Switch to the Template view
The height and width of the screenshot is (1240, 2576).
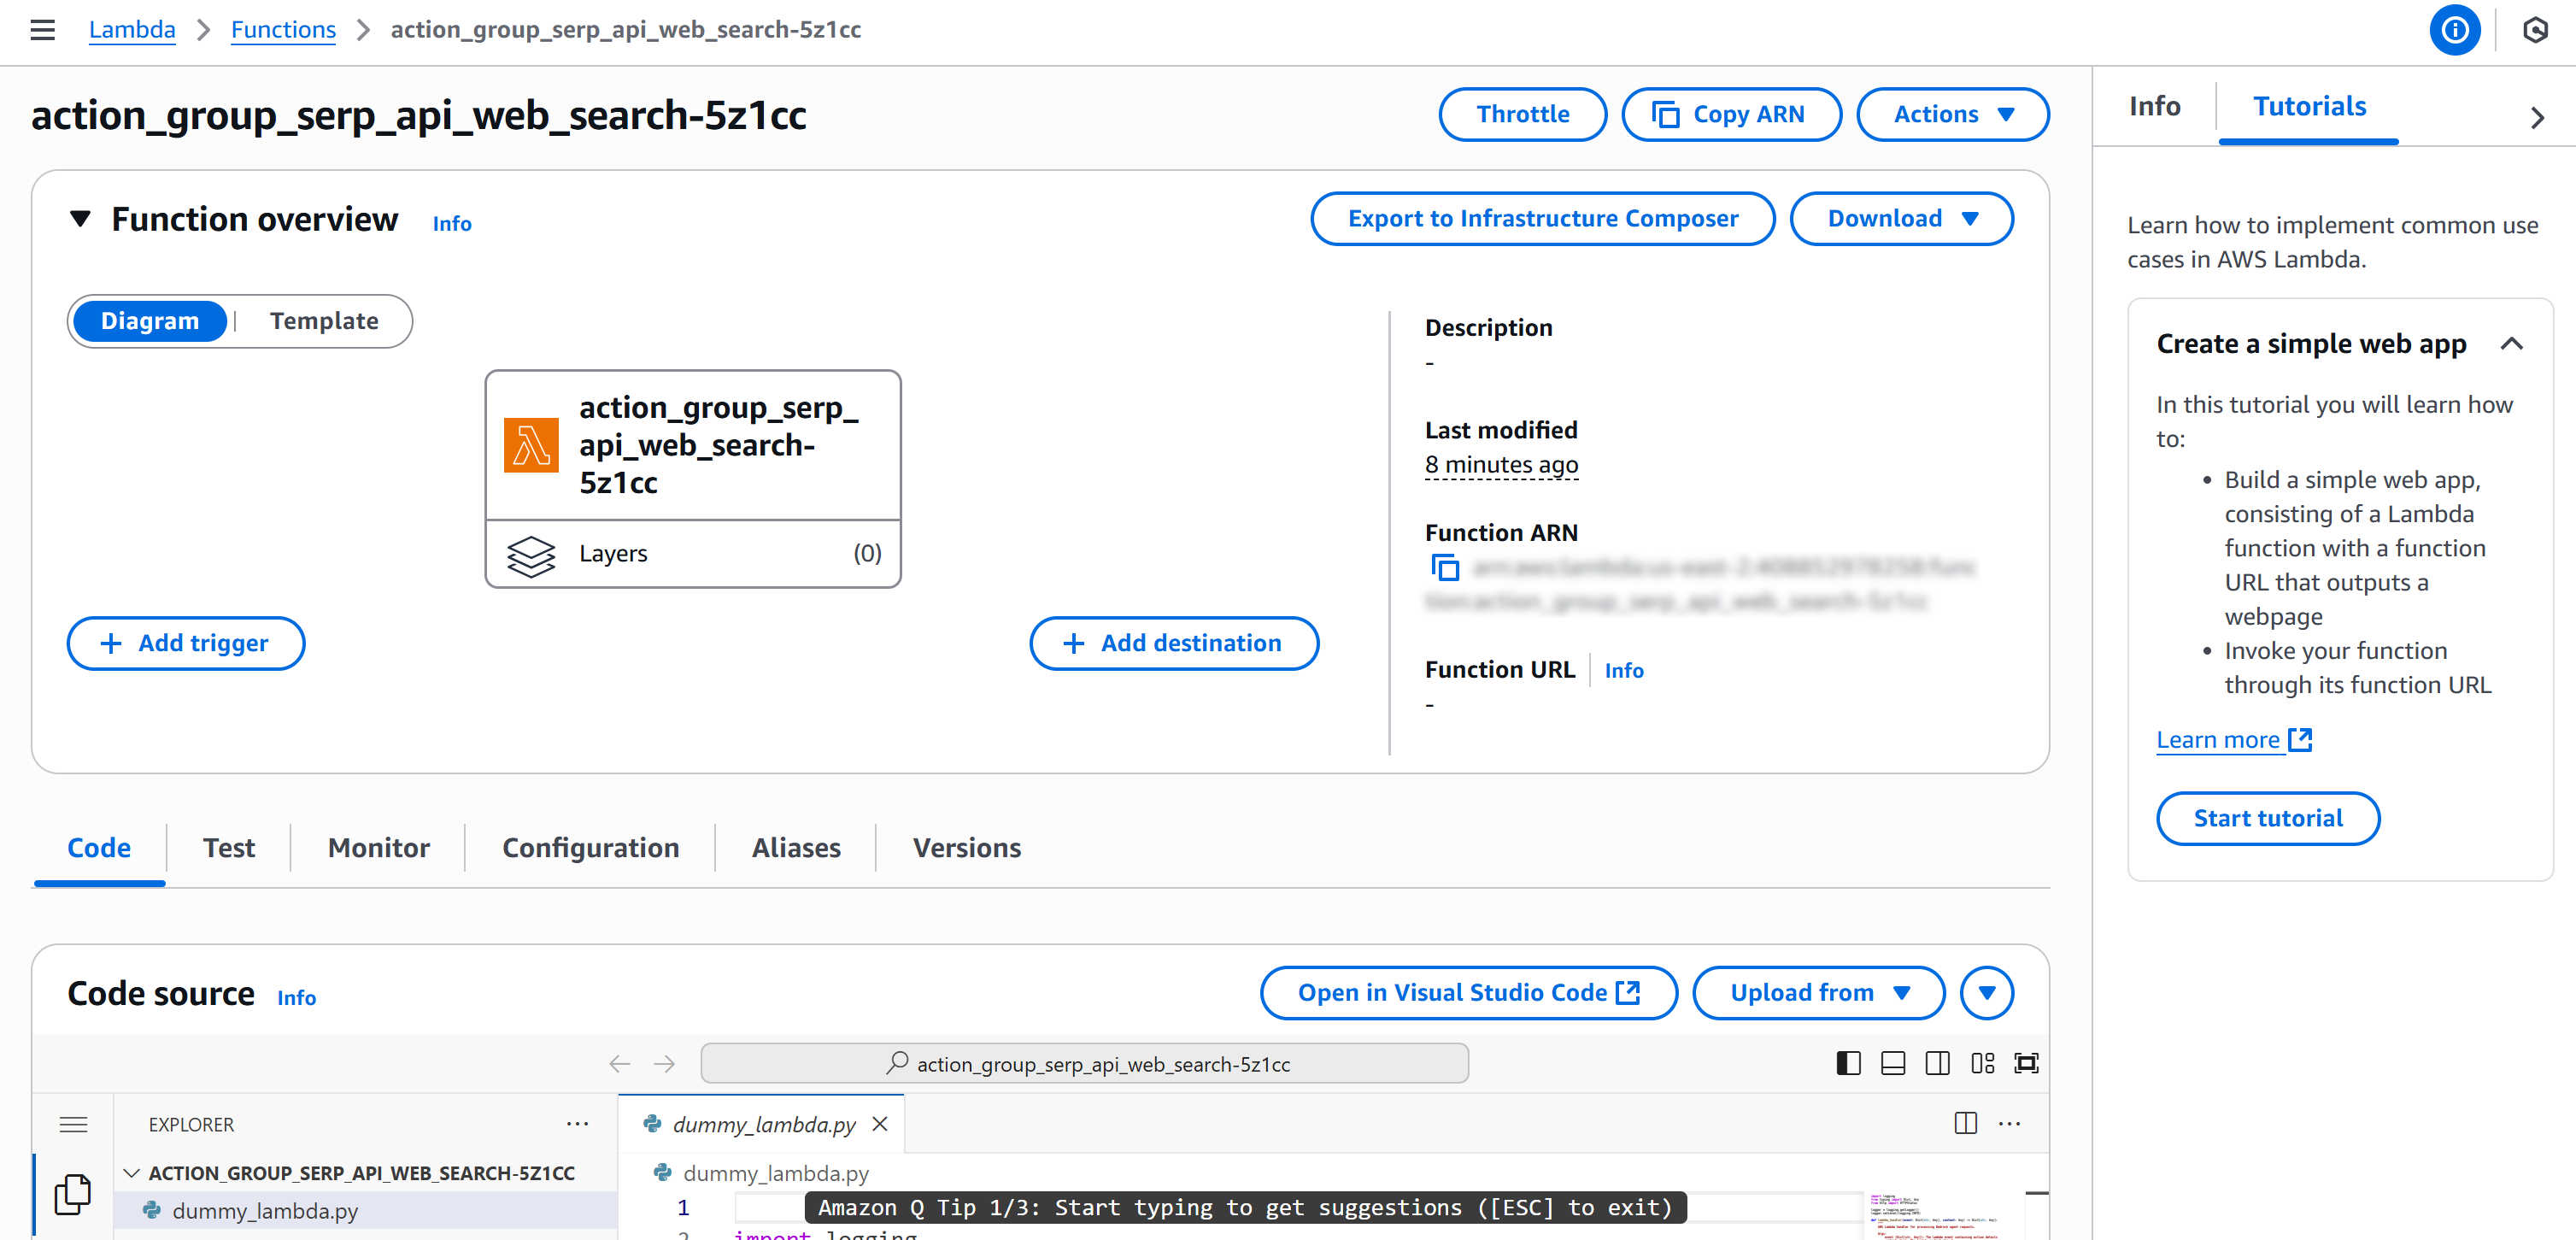[x=322, y=321]
